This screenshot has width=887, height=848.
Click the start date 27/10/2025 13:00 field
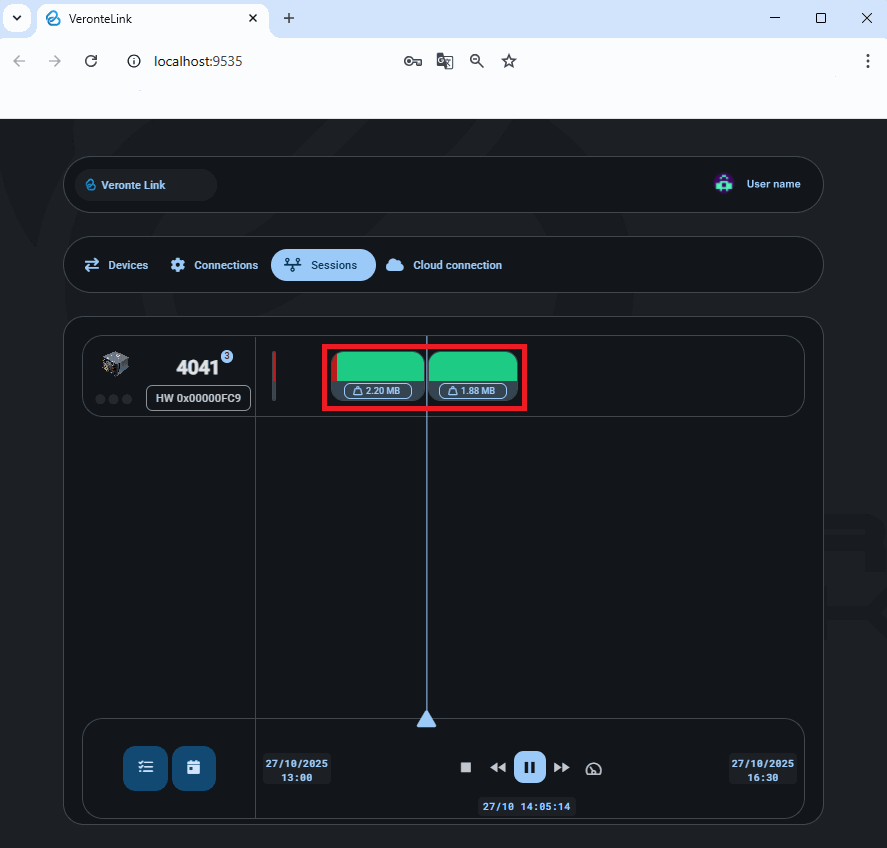click(296, 770)
